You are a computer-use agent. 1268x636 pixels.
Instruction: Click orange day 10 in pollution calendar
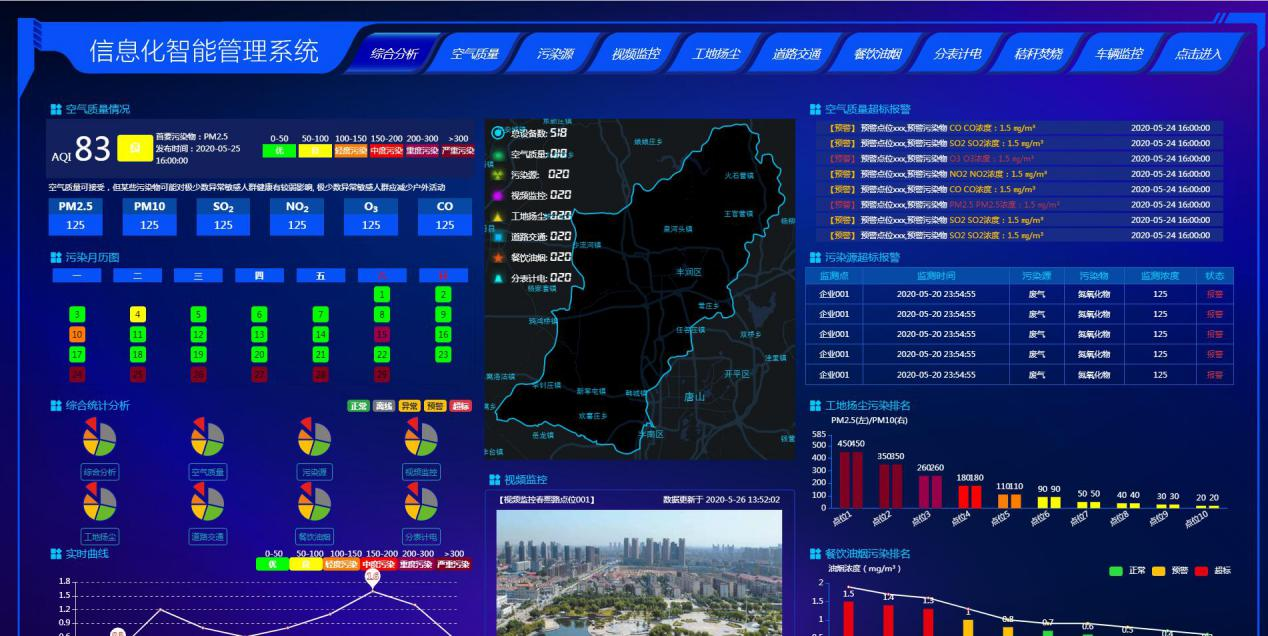coord(77,334)
